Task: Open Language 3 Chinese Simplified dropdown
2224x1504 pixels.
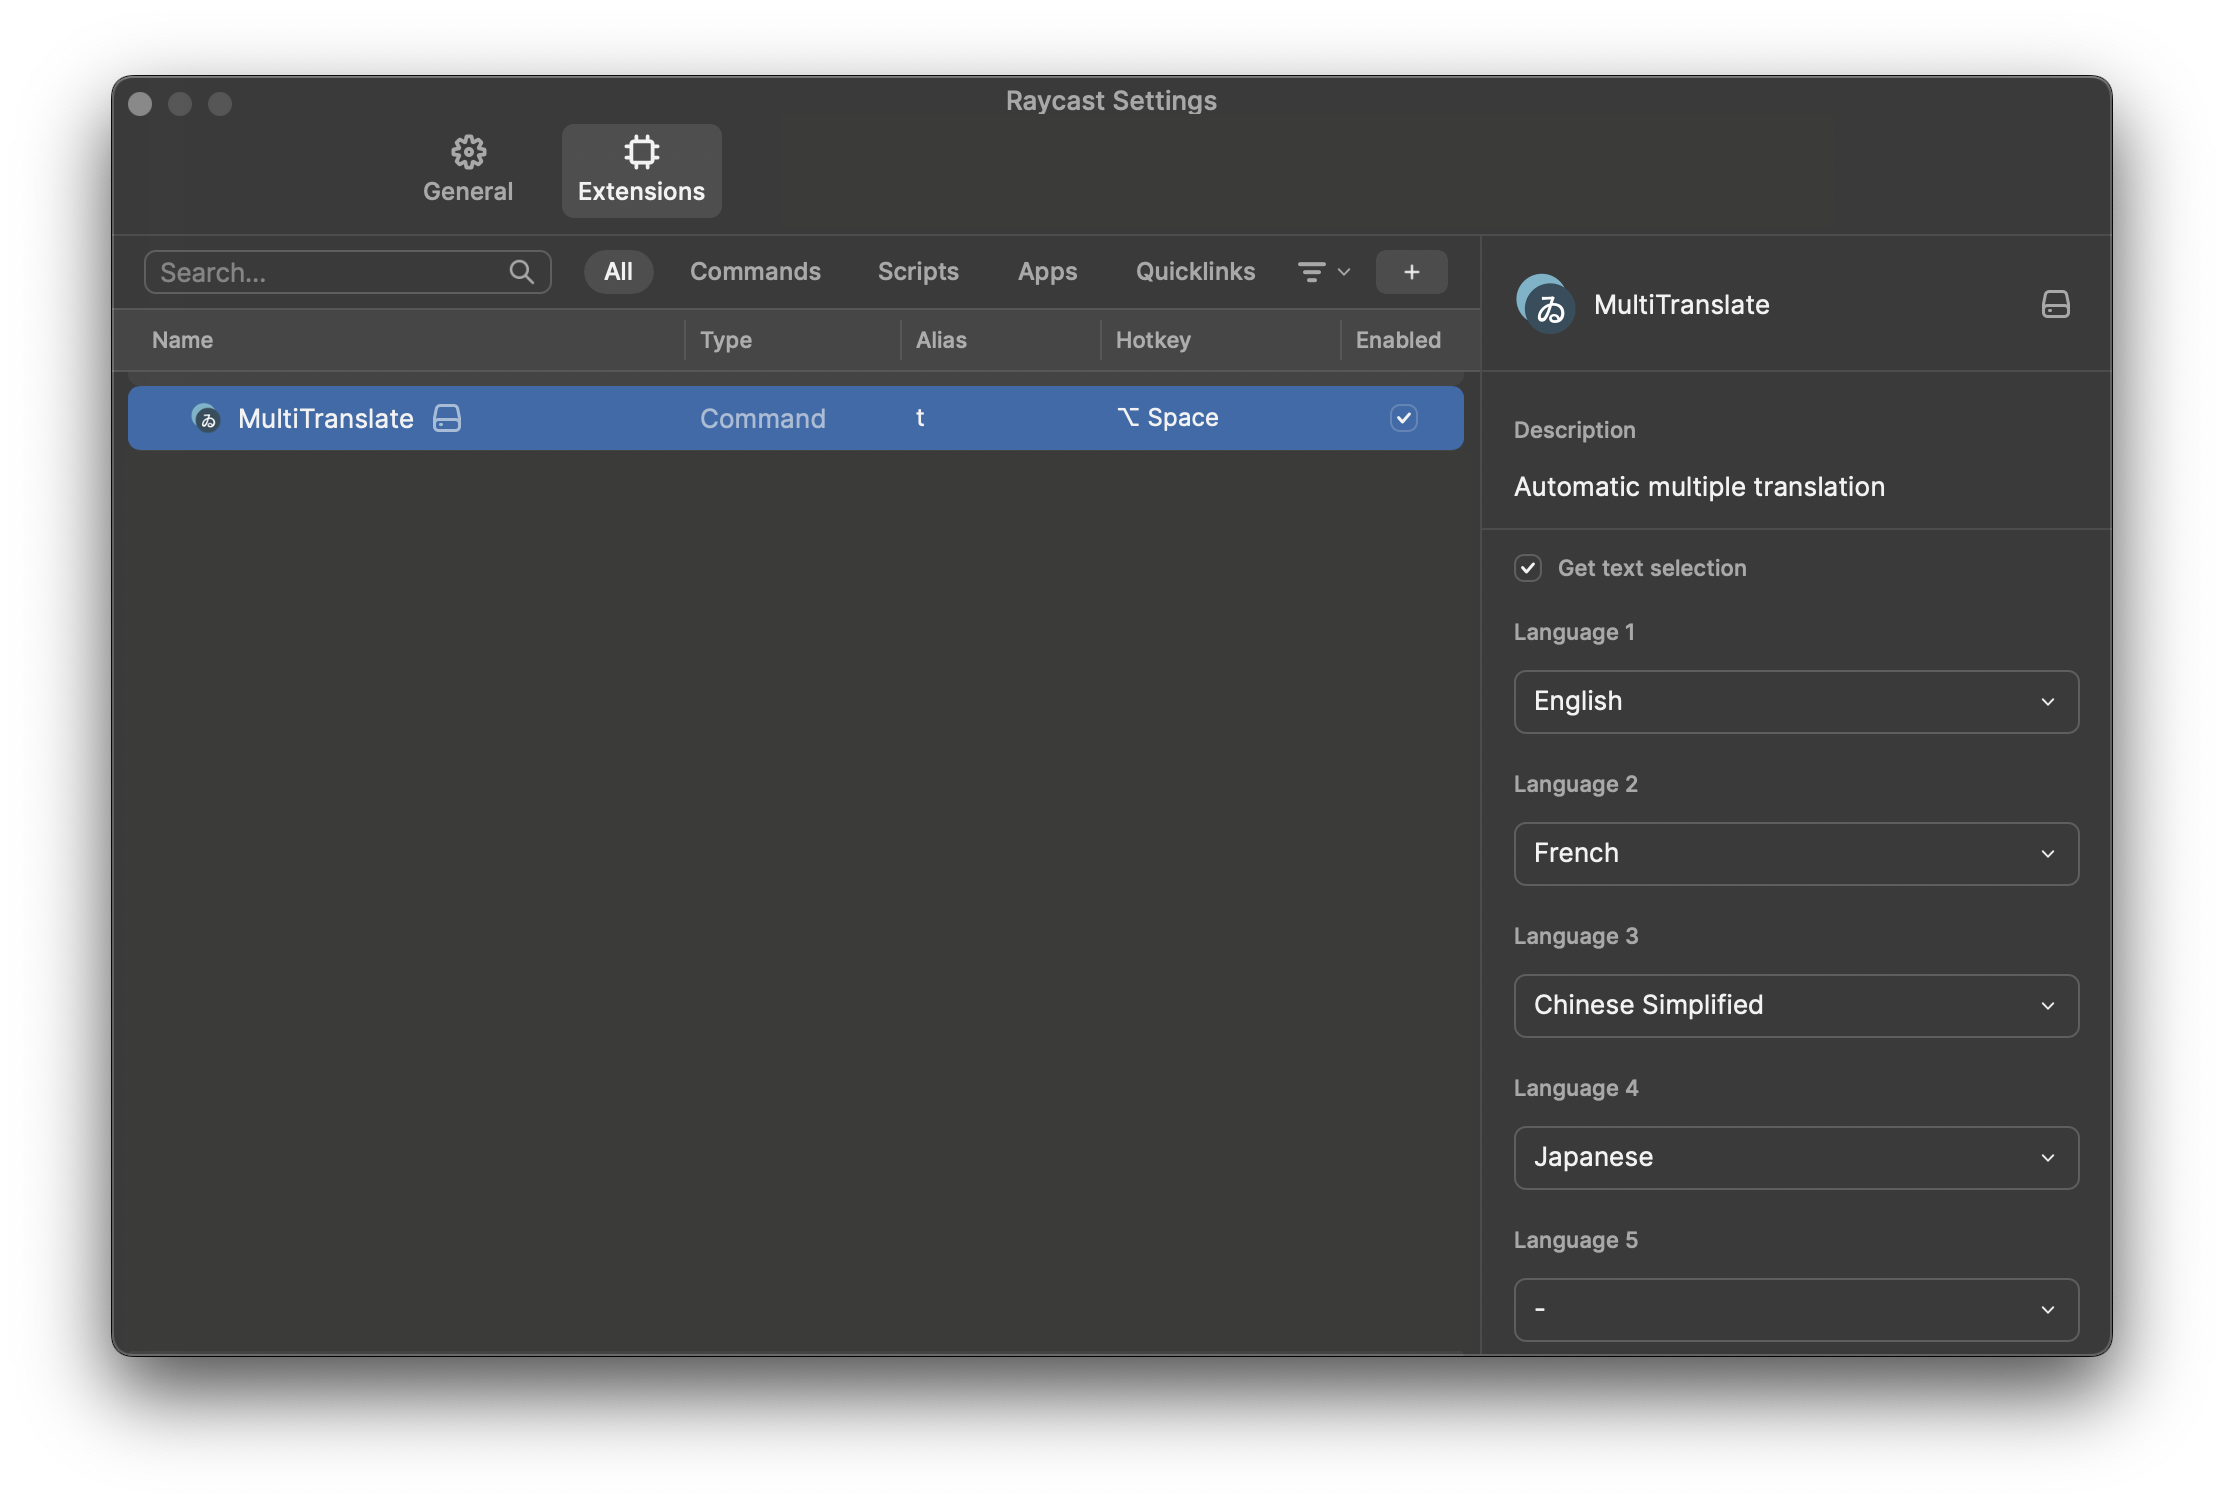Action: [x=1796, y=1005]
